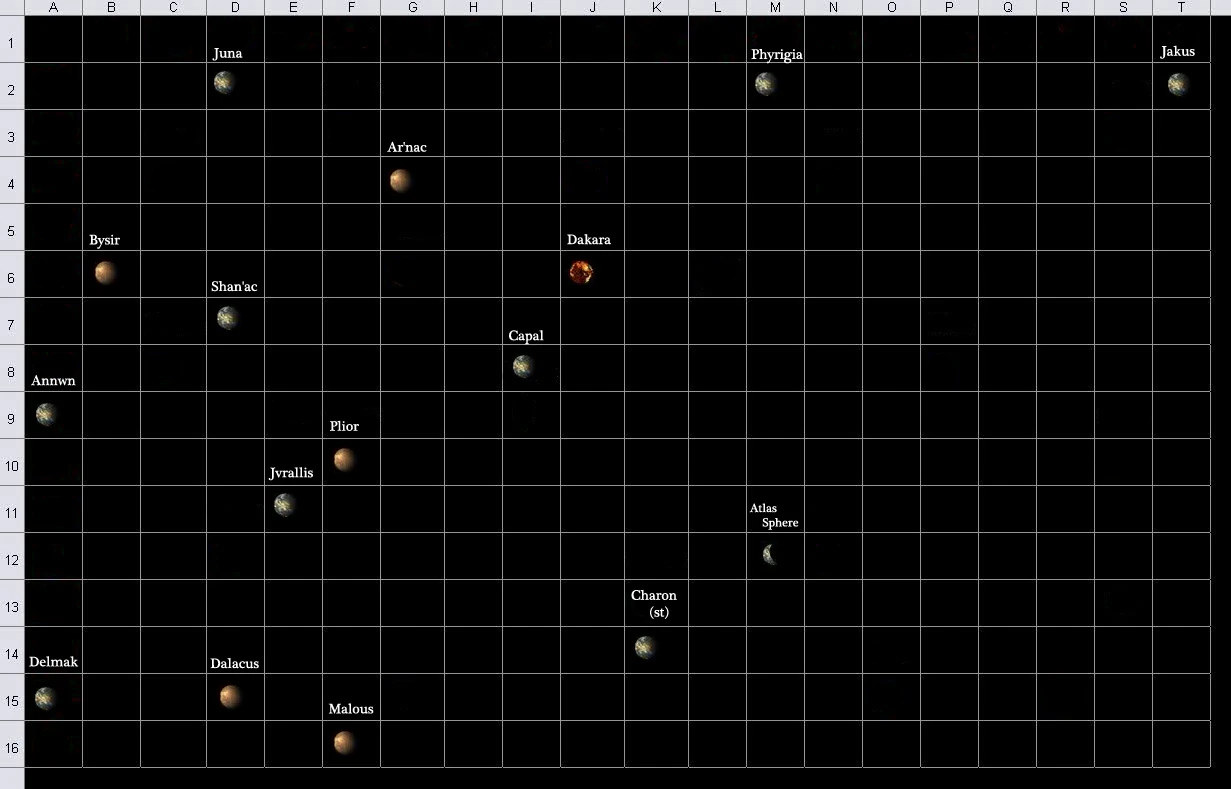Select column header T
Image resolution: width=1231 pixels, height=789 pixels.
click(x=1181, y=8)
